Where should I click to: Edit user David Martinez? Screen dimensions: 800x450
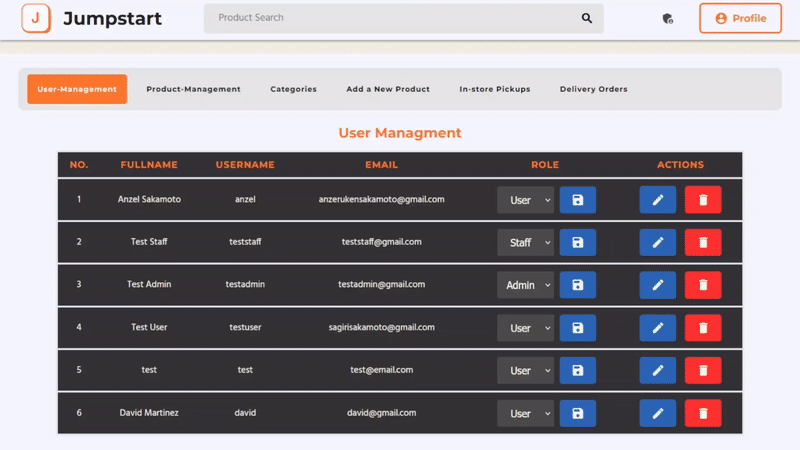click(658, 413)
